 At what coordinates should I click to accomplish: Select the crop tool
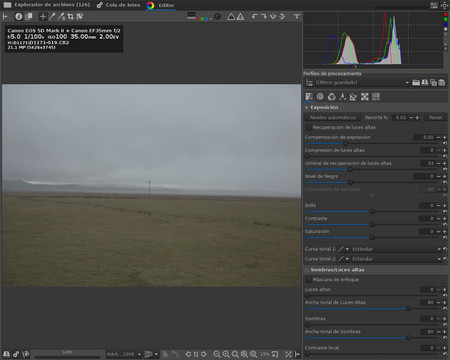click(x=70, y=16)
